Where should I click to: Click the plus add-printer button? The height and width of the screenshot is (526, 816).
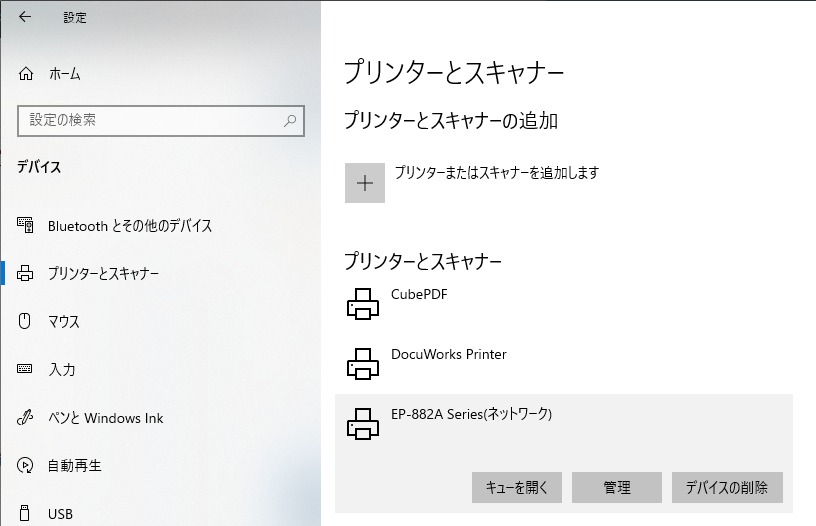tap(365, 183)
